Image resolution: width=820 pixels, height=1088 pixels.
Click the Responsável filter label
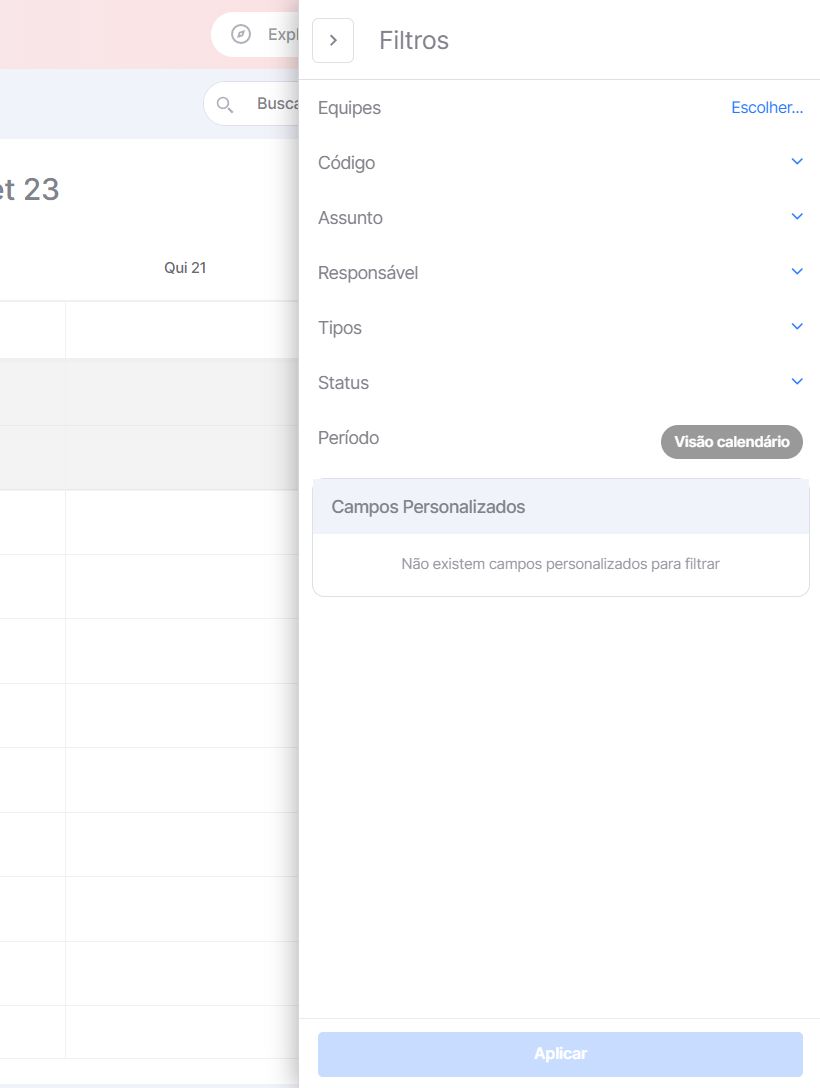(x=368, y=273)
